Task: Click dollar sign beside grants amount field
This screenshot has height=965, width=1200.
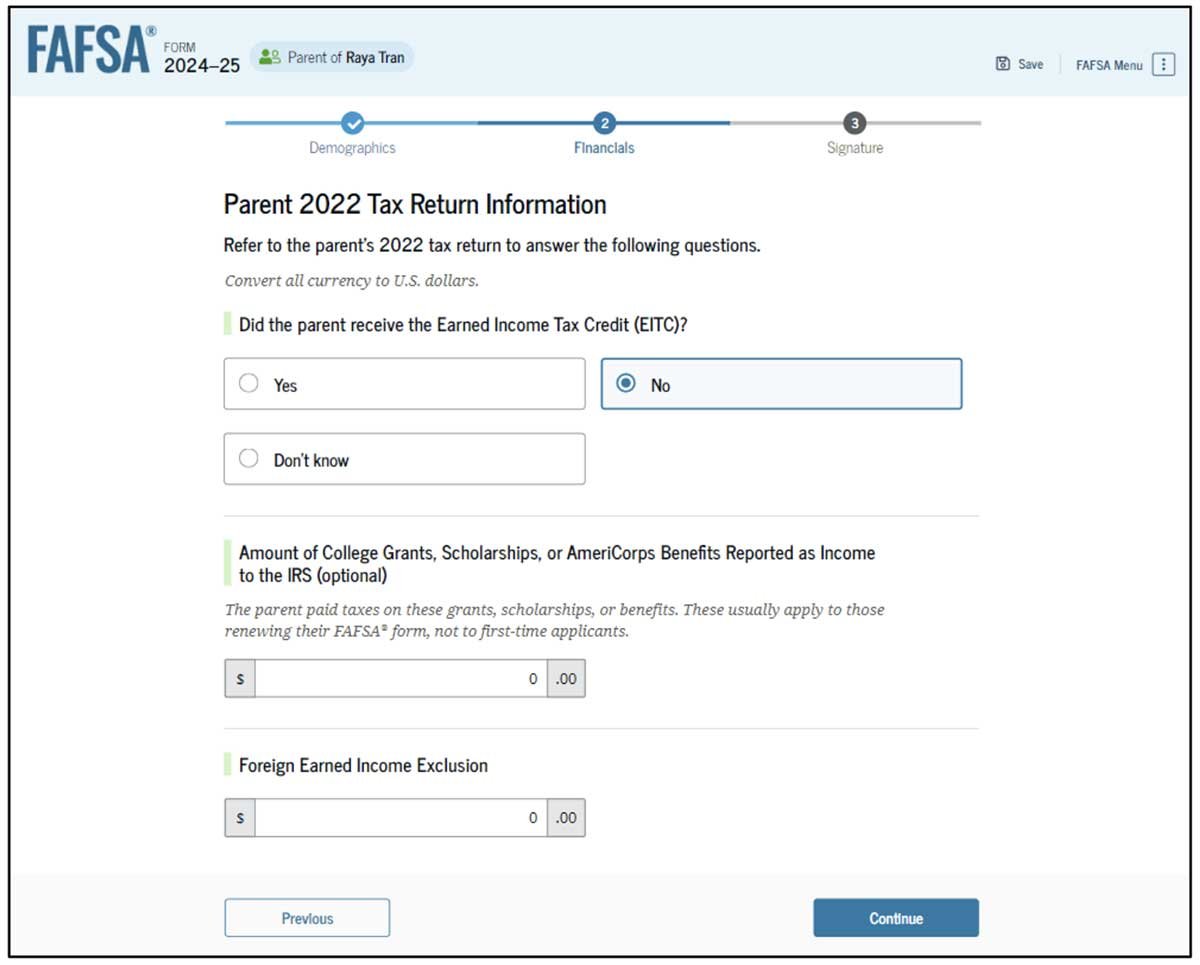Action: (x=240, y=679)
